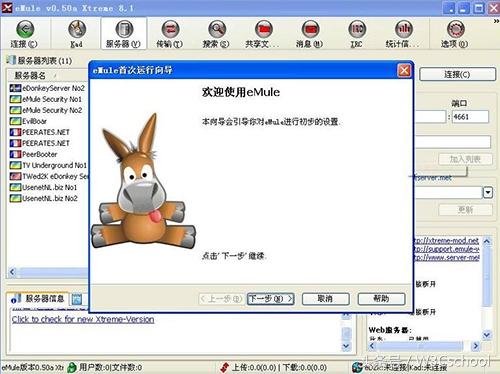Click Cancel (取消) in the wizard
Image resolution: width=500 pixels, height=374 pixels.
coord(325,299)
